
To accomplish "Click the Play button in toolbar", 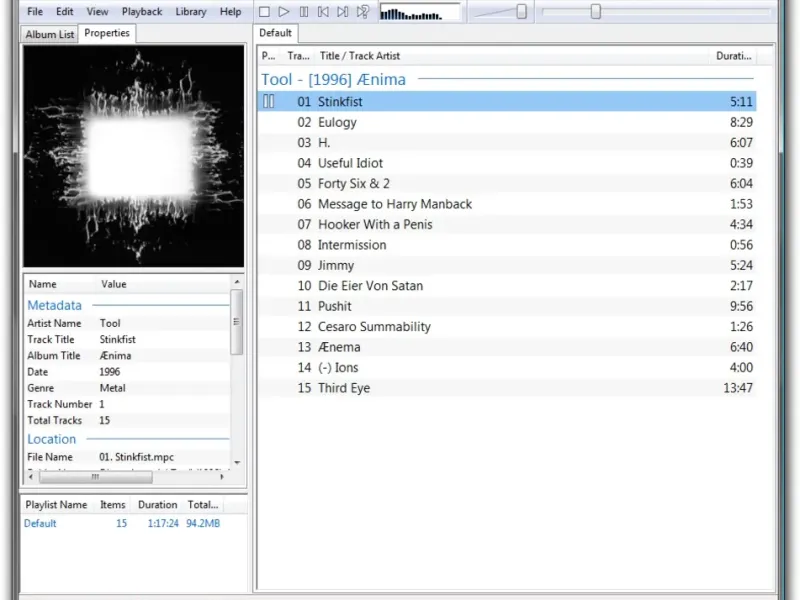I will point(284,12).
